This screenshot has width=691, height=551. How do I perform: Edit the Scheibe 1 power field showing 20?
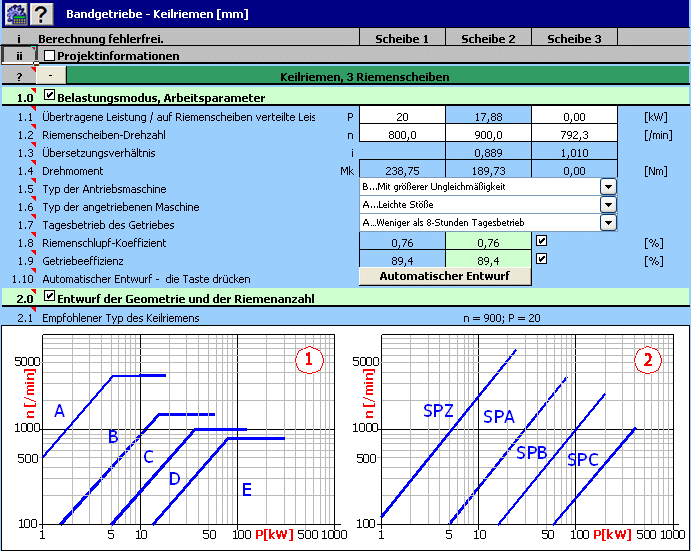coord(402,116)
